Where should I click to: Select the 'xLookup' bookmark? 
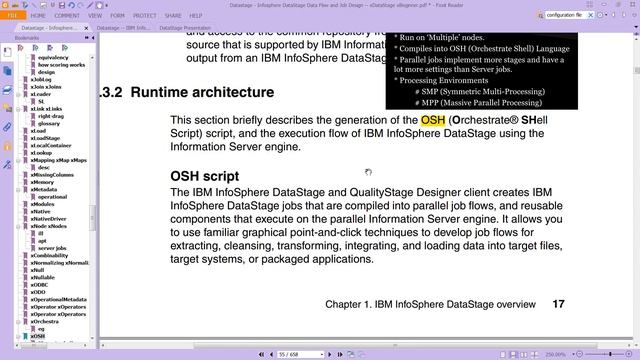coord(41,153)
